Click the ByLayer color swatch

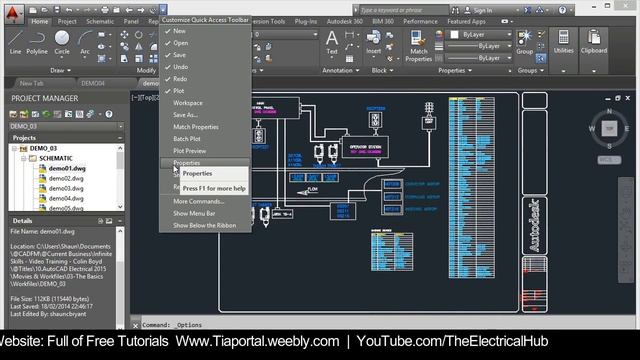pos(454,35)
